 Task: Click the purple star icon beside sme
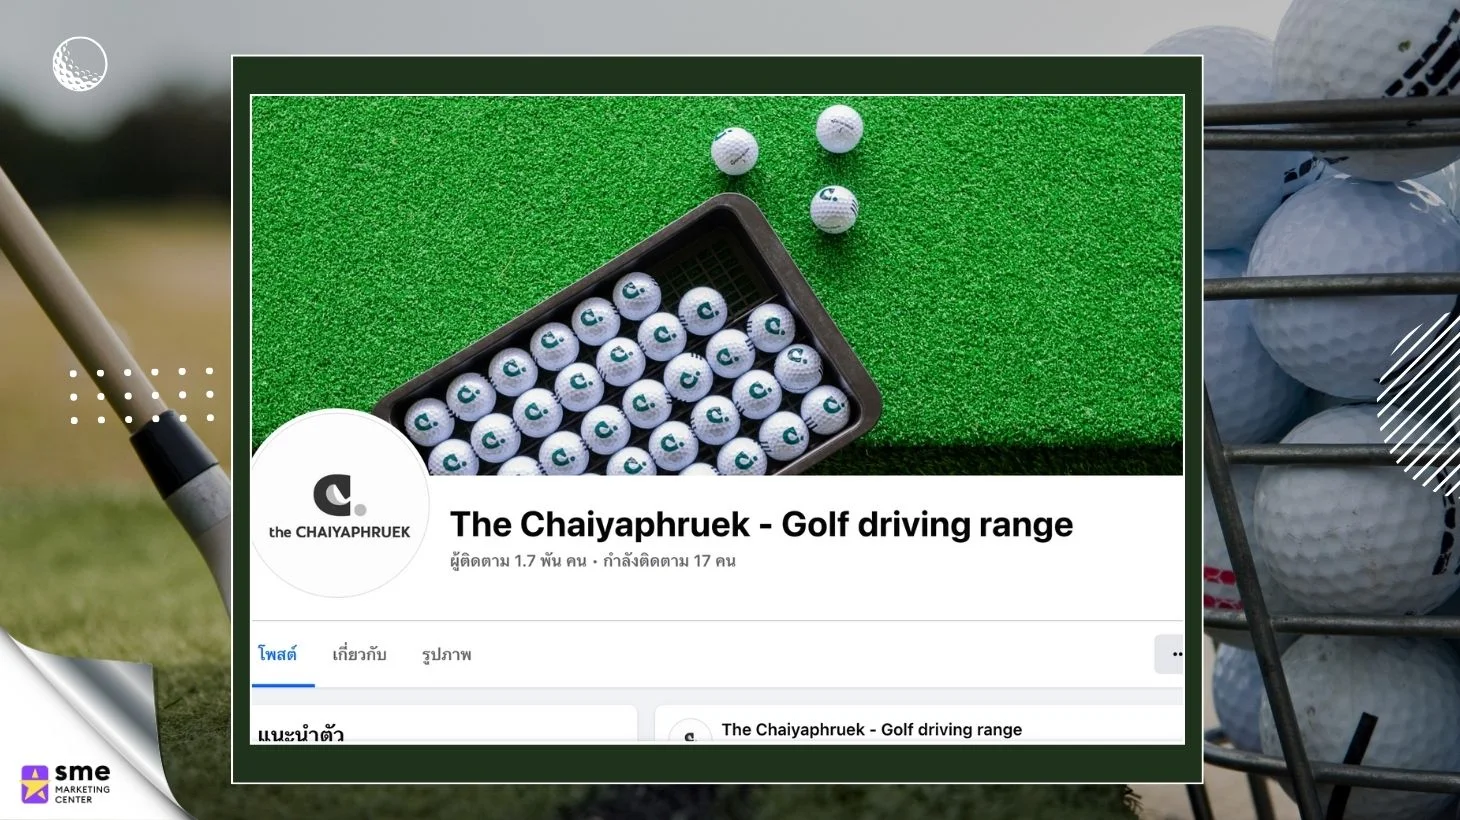pyautogui.click(x=35, y=784)
